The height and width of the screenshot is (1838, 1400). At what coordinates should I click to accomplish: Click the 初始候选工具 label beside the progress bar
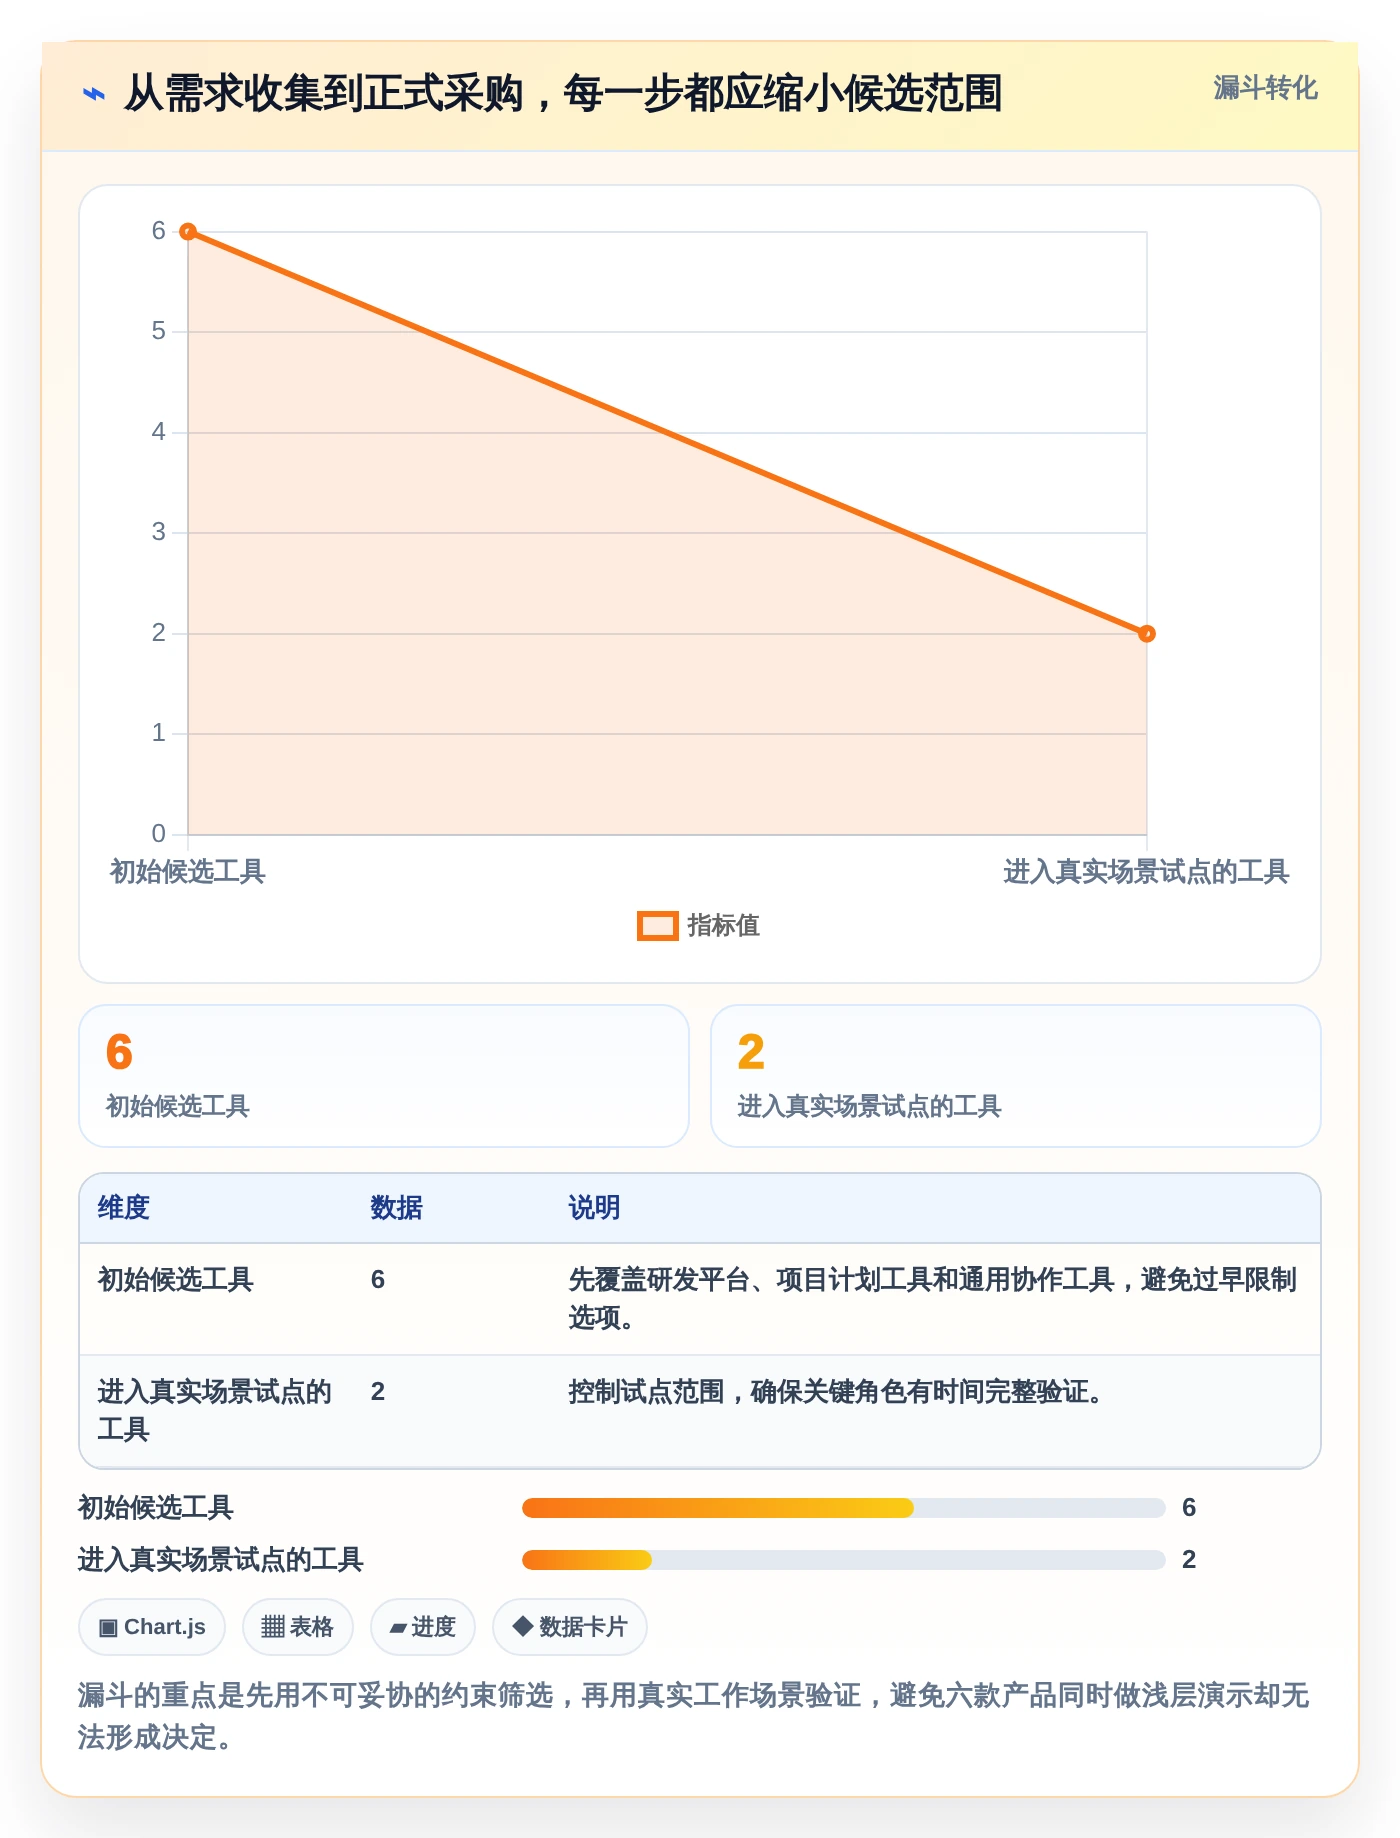156,1508
